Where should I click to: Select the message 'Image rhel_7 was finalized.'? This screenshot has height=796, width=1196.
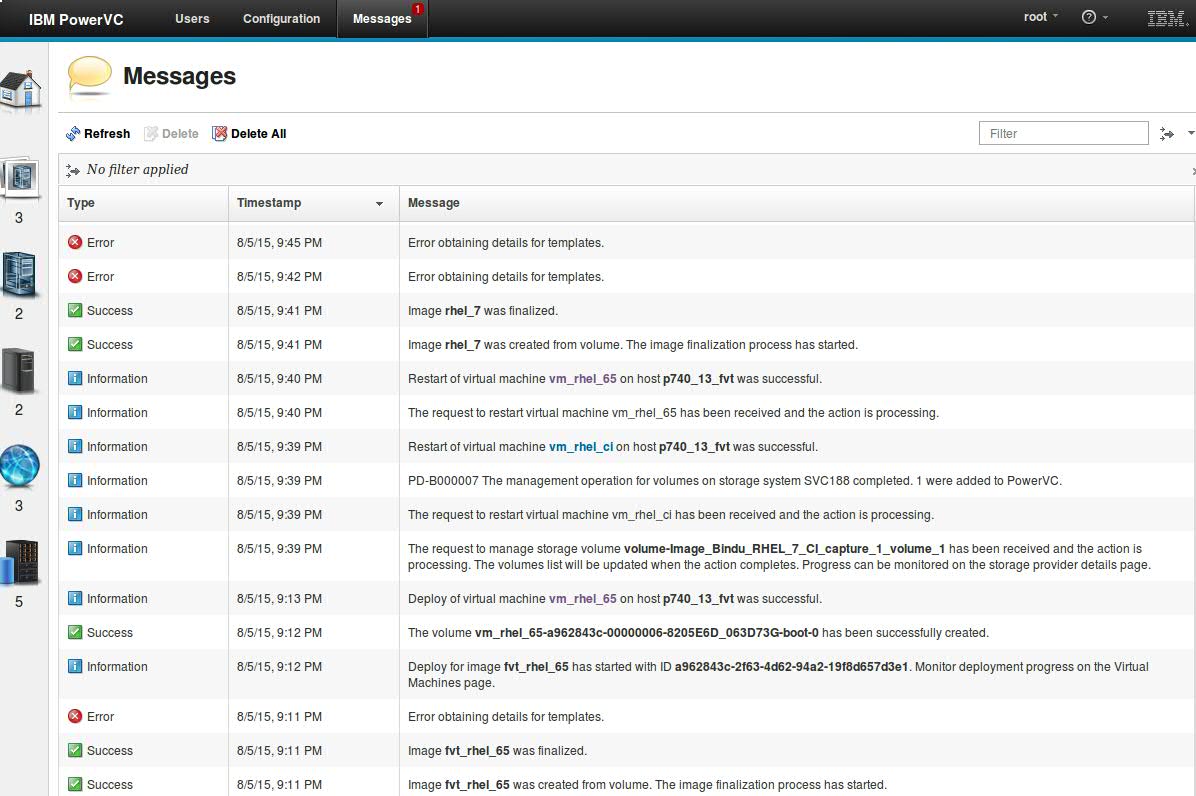click(x=483, y=311)
